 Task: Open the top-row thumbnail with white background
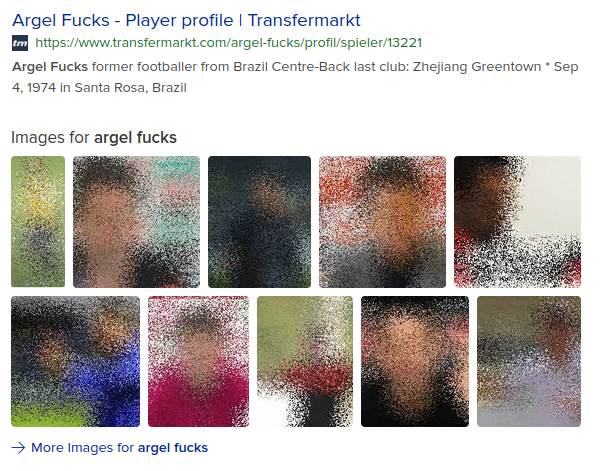517,222
